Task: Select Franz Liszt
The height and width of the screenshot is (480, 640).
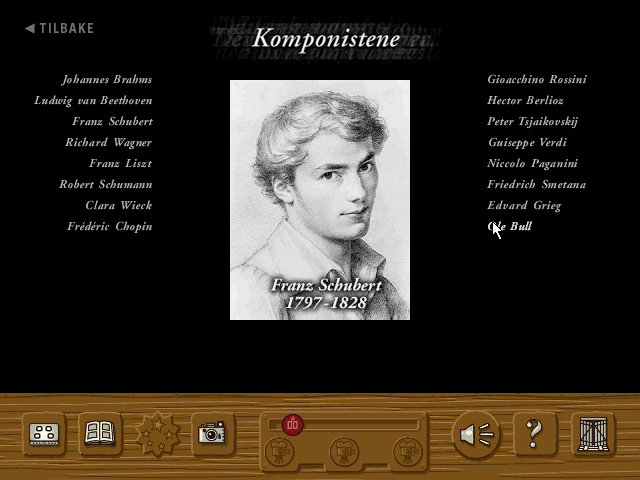Action: point(120,164)
